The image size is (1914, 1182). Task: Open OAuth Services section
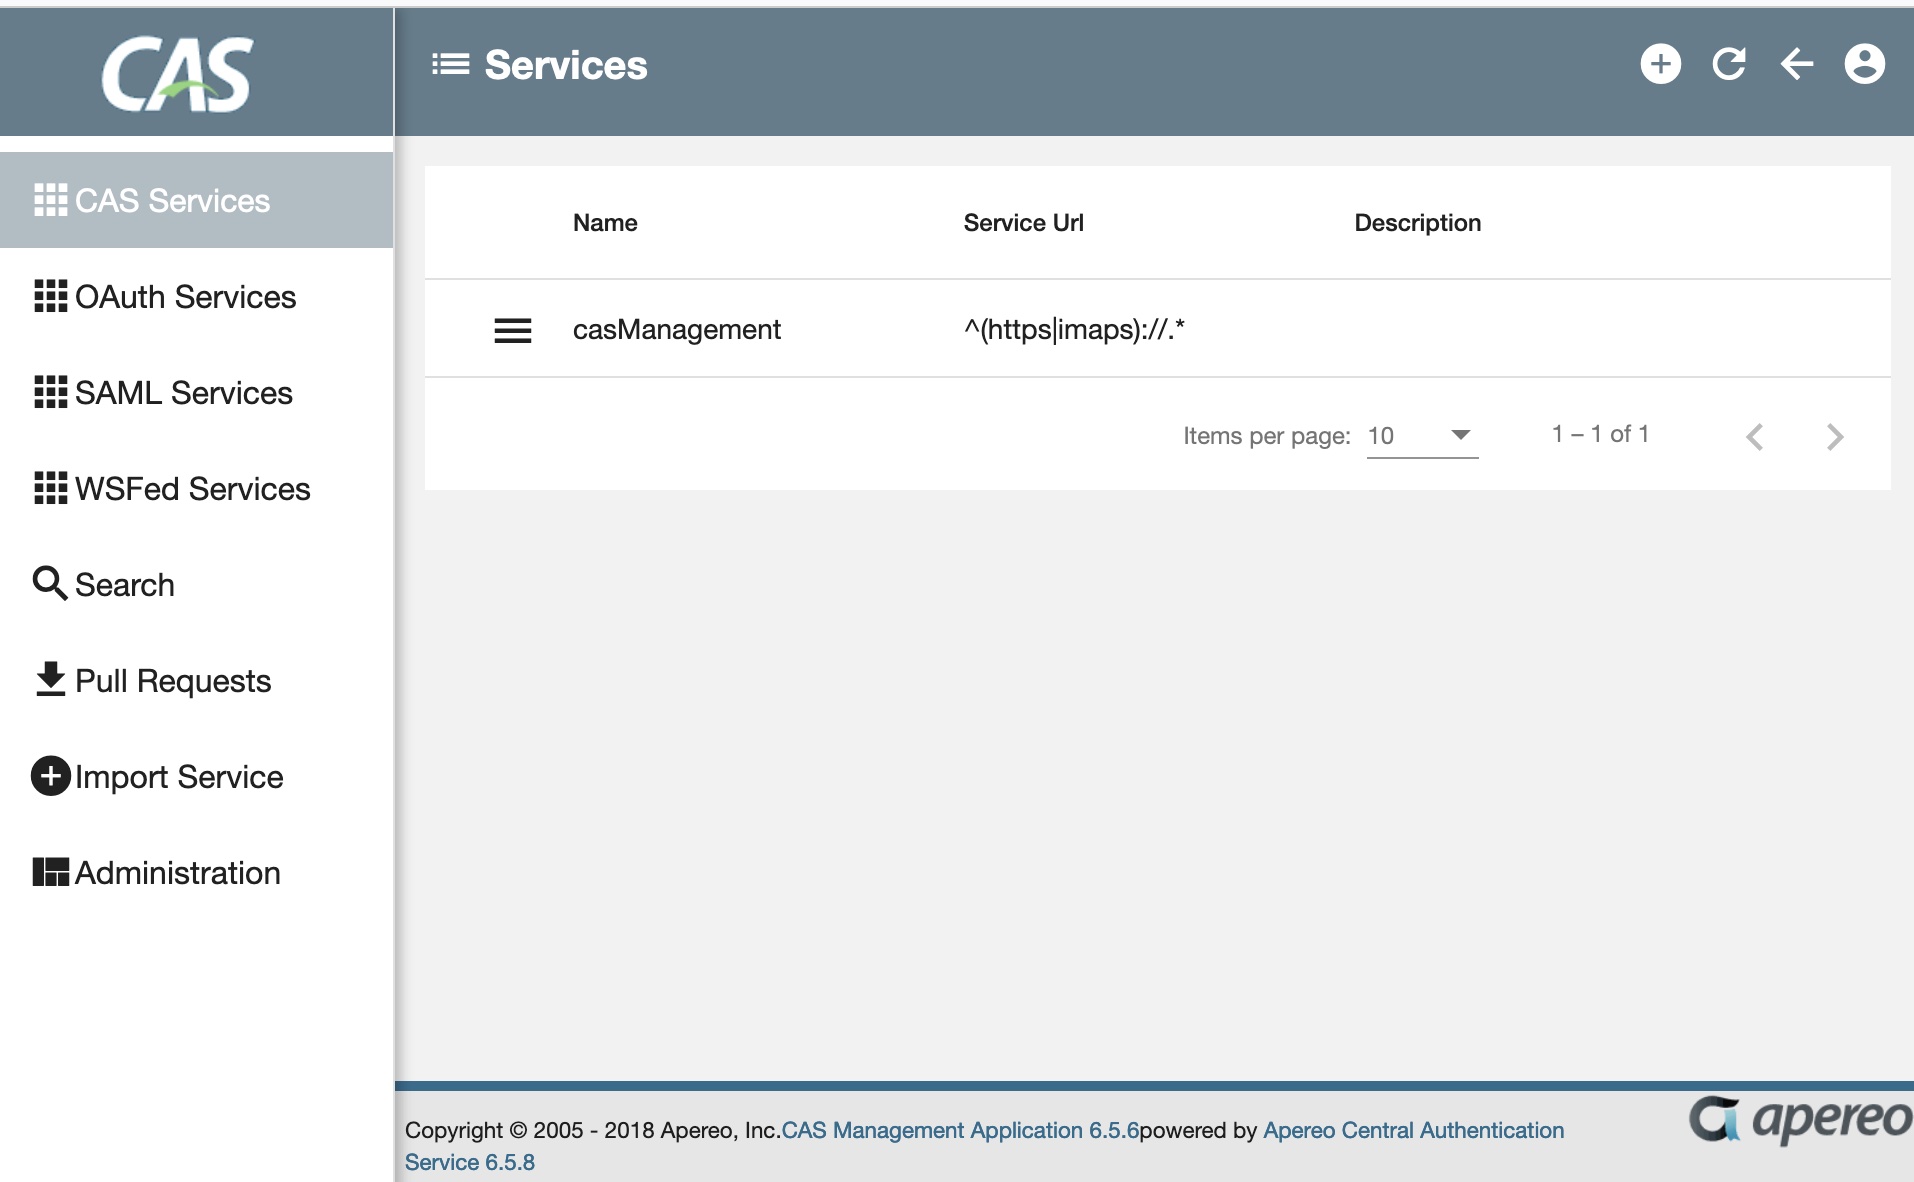tap(196, 296)
